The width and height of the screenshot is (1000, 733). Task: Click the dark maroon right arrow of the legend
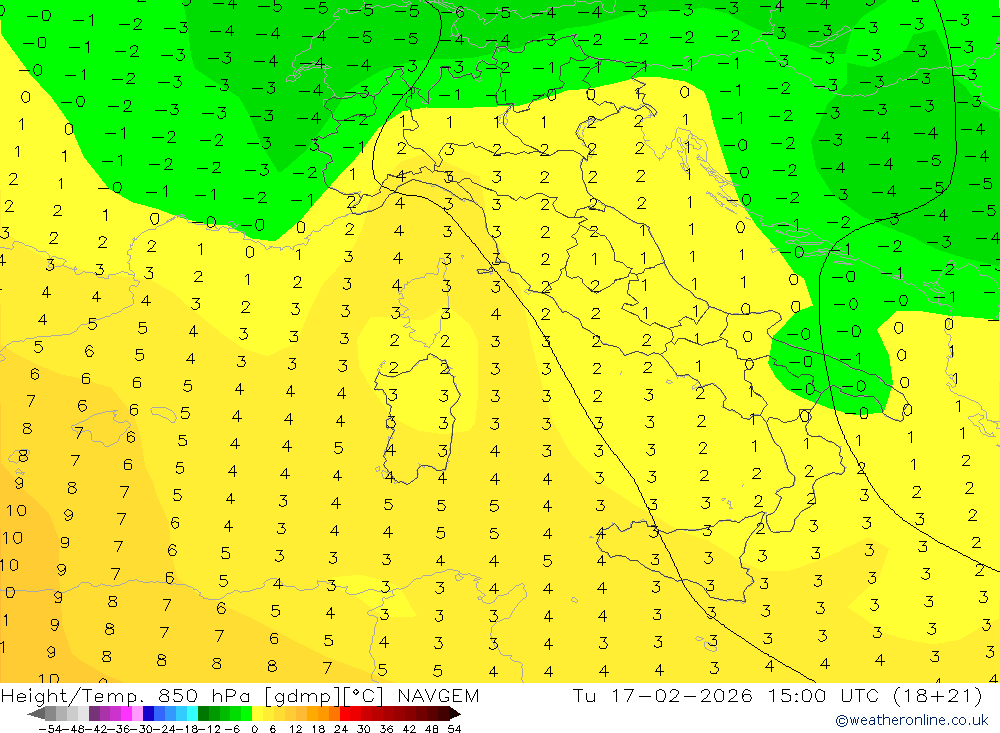click(x=455, y=714)
